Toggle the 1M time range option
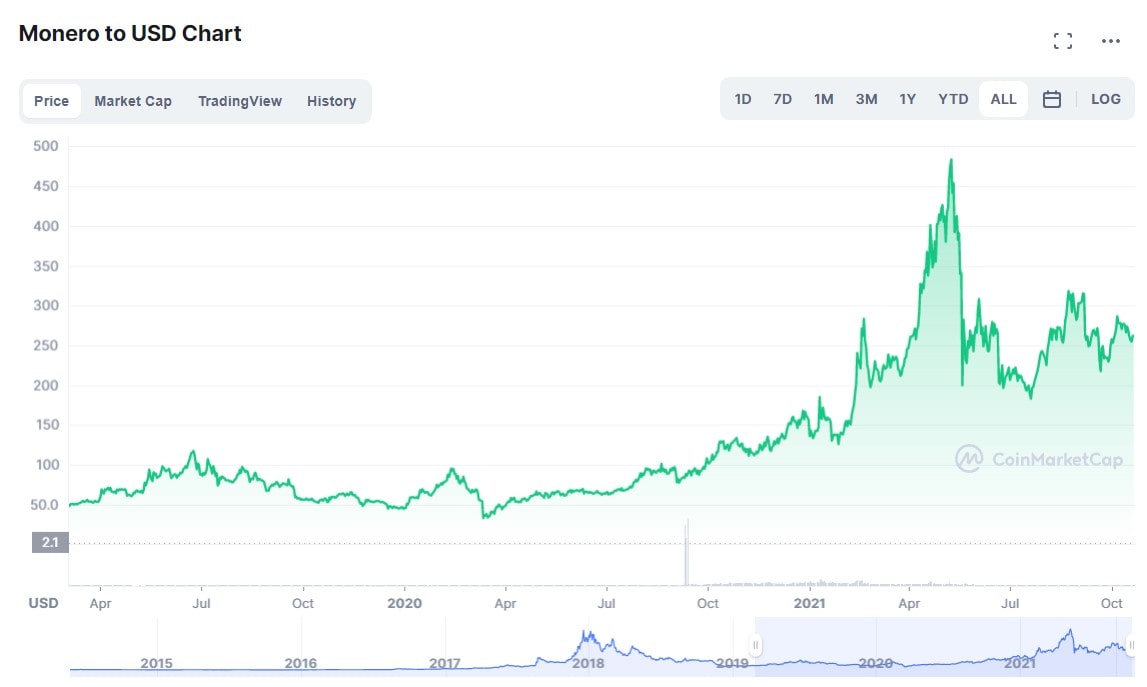Screen dimensions: 1147x687 pyautogui.click(x=823, y=99)
